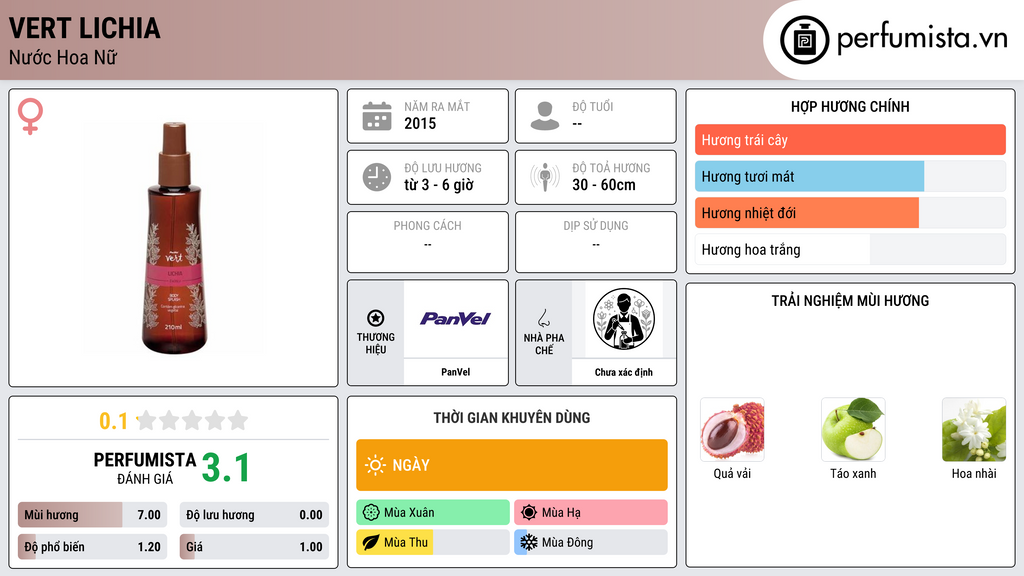Click the launch year value 2015
1024x576 pixels.
pos(420,123)
